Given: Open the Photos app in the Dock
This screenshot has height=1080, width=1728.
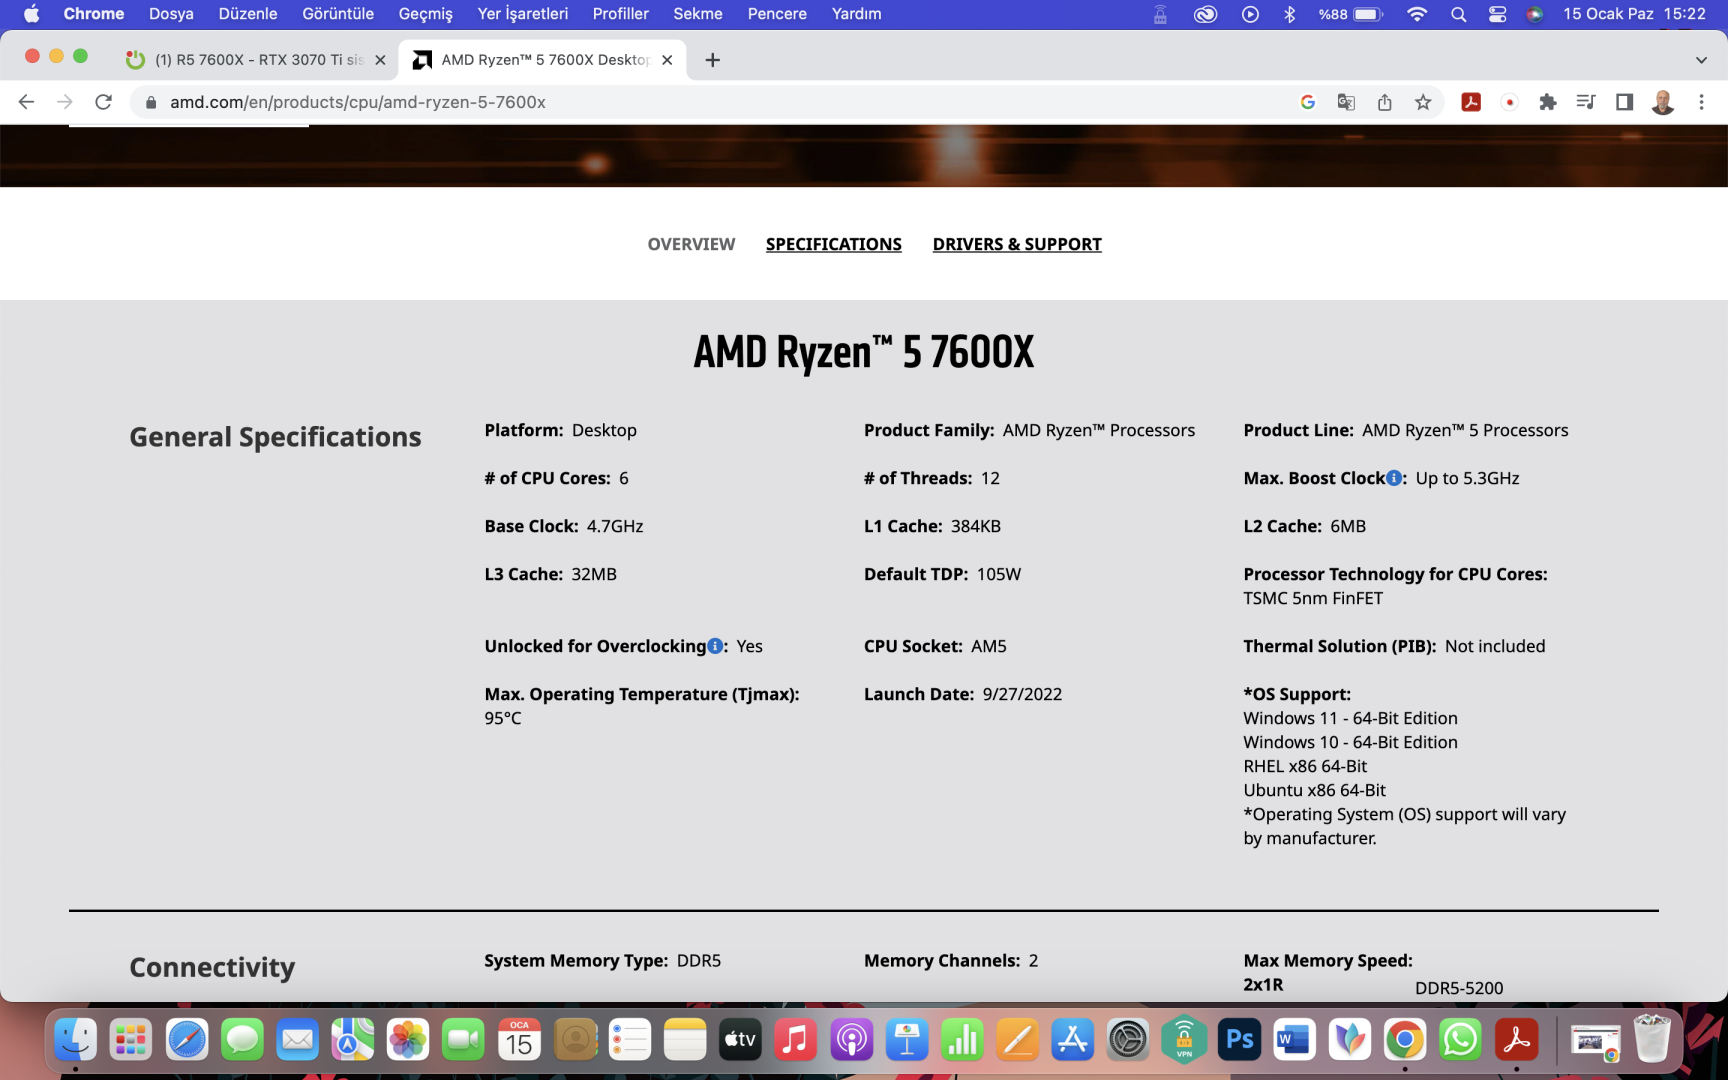Looking at the screenshot, I should pos(408,1040).
